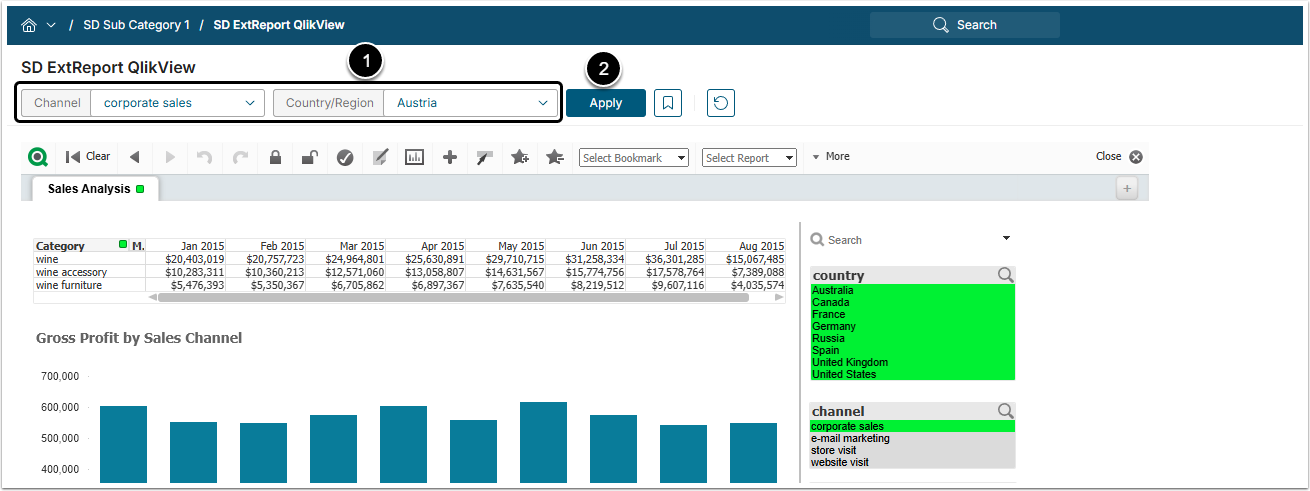Click SD Sub Category 1 breadcrumb link
Image resolution: width=1310 pixels, height=491 pixels.
coord(136,25)
